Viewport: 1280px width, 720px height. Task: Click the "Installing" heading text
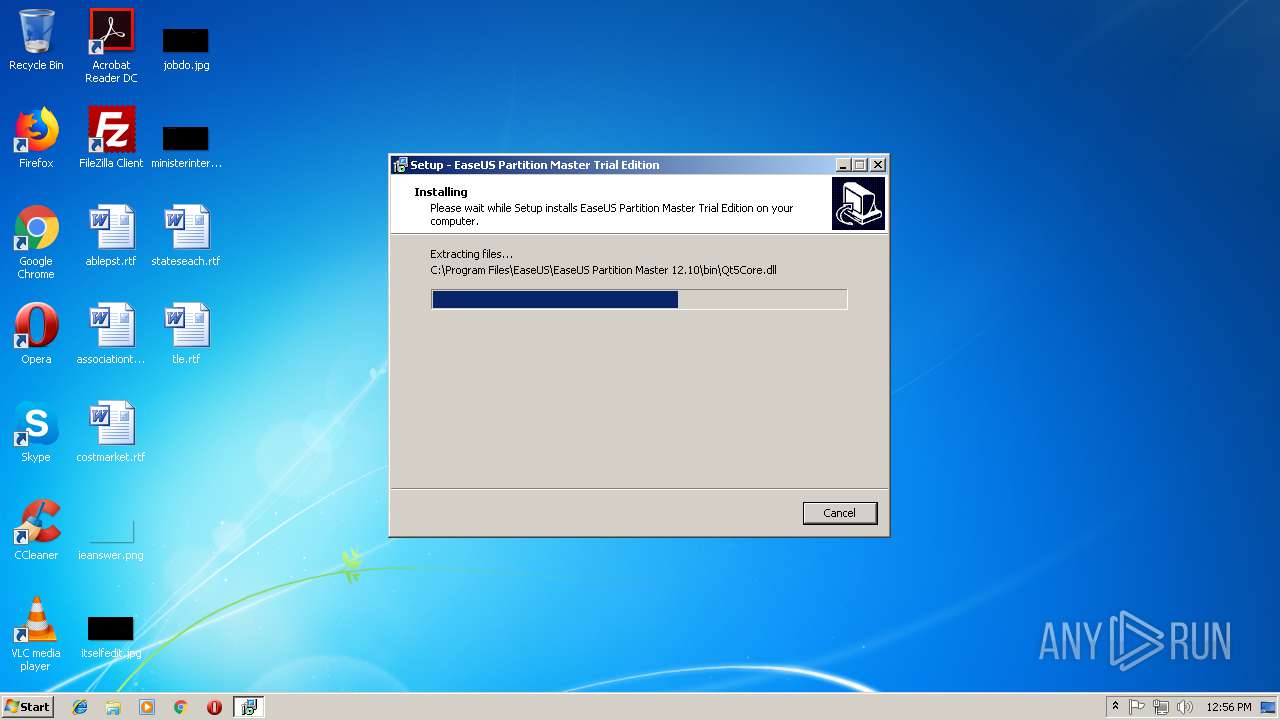coord(441,192)
